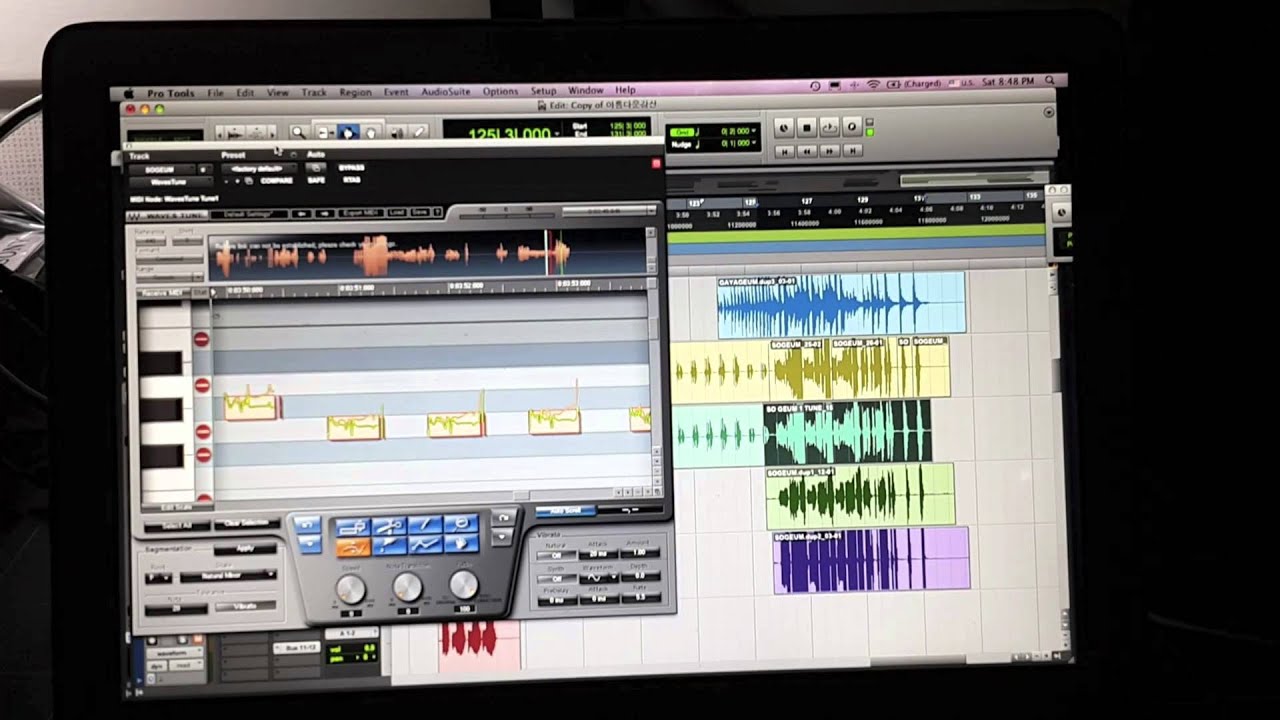Screen dimensions: 1280x720
Task: Select the Waves Tune curve drawing tool
Action: click(x=425, y=544)
